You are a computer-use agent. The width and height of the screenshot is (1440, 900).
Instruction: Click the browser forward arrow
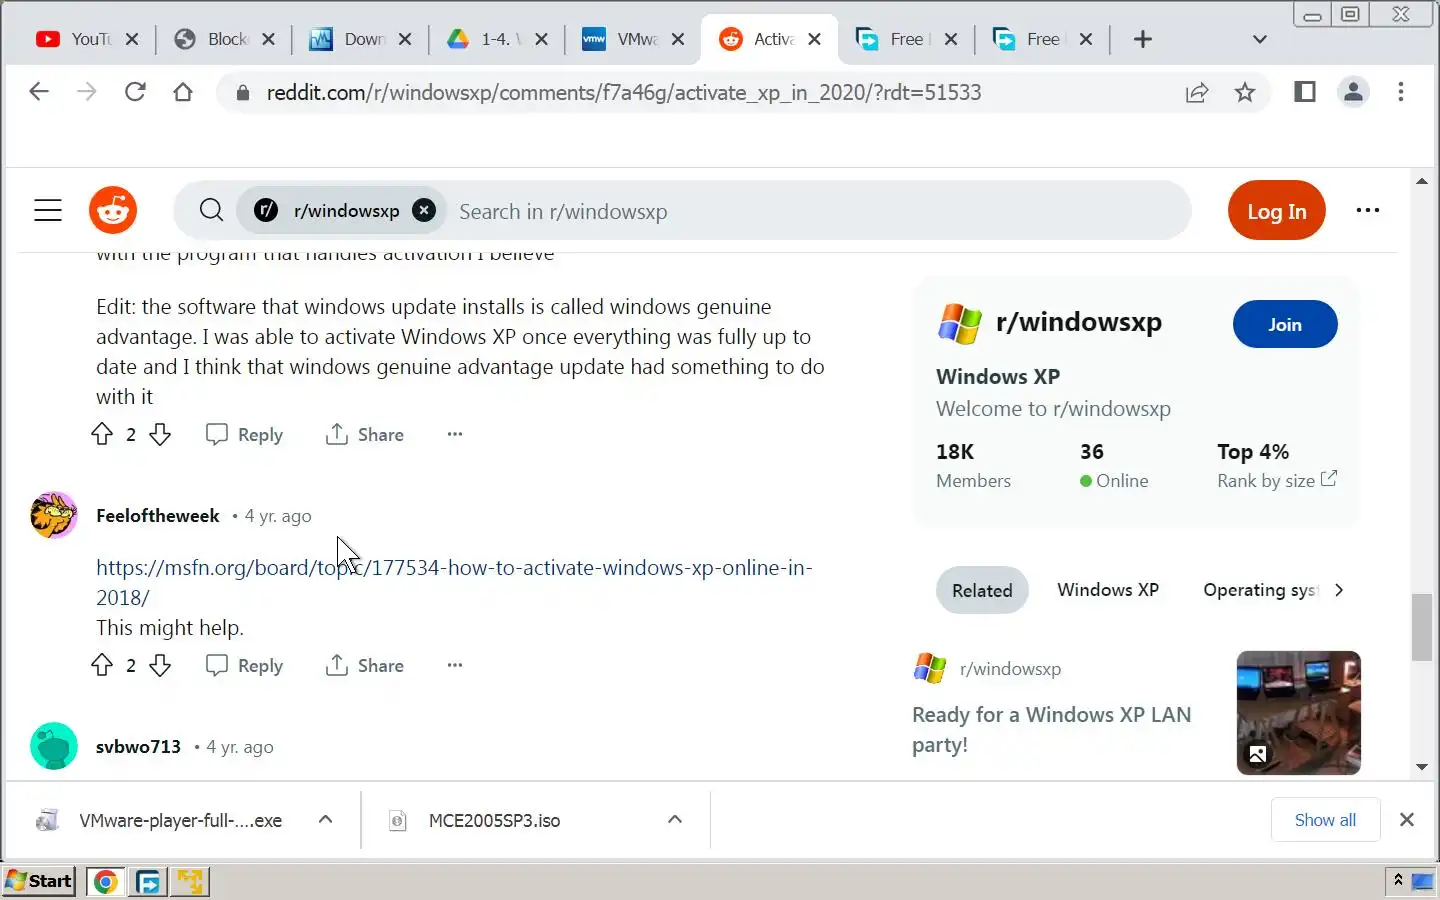coord(87,92)
